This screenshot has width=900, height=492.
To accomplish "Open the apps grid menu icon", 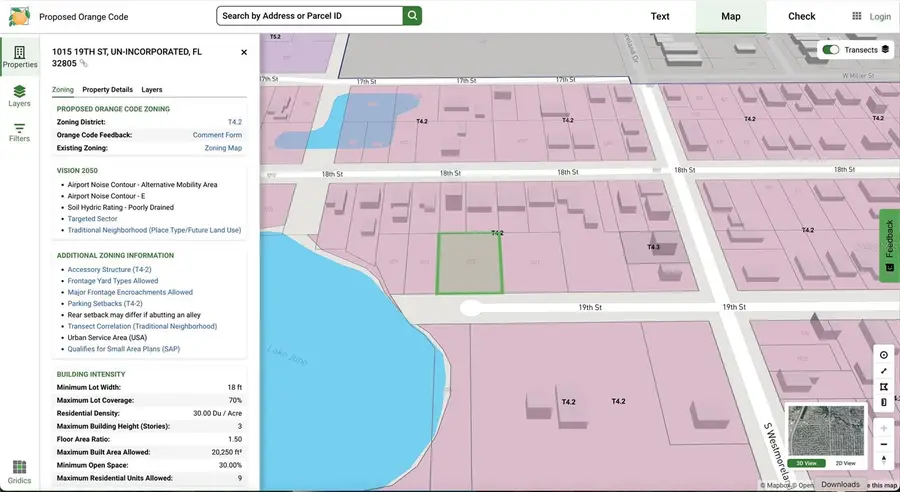I will (856, 16).
